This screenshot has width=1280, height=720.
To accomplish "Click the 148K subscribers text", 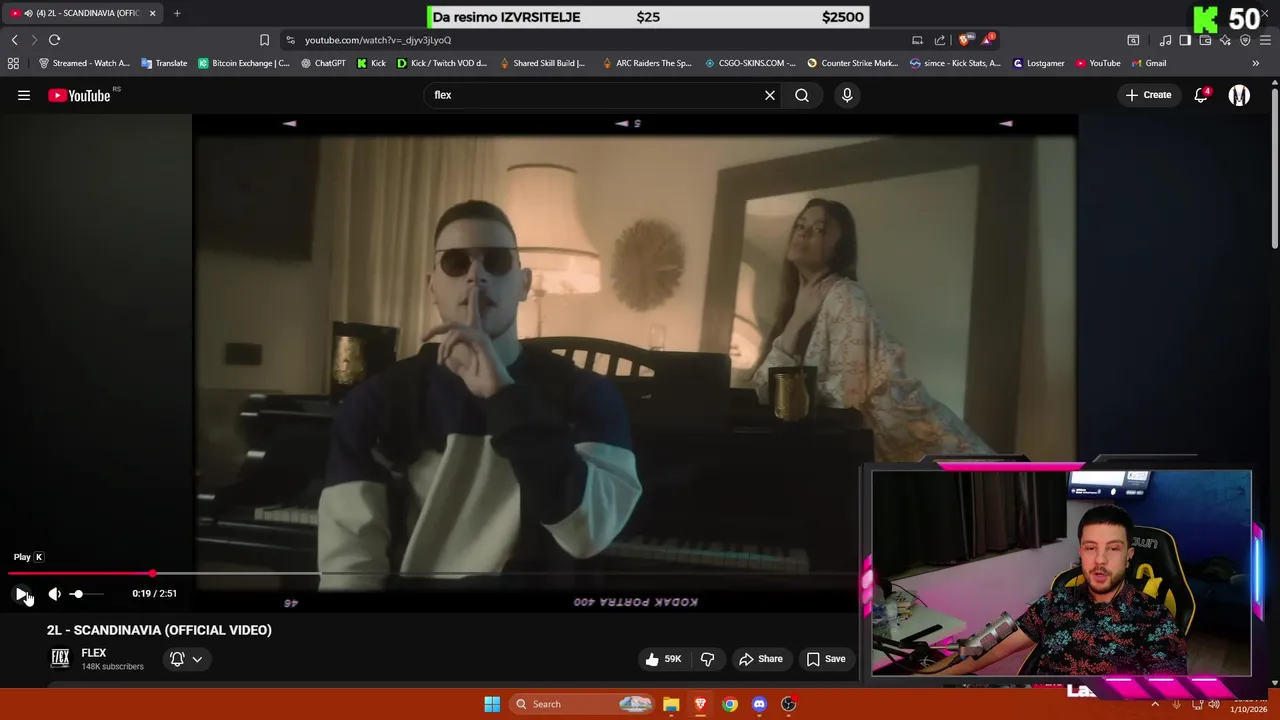I will (x=112, y=667).
